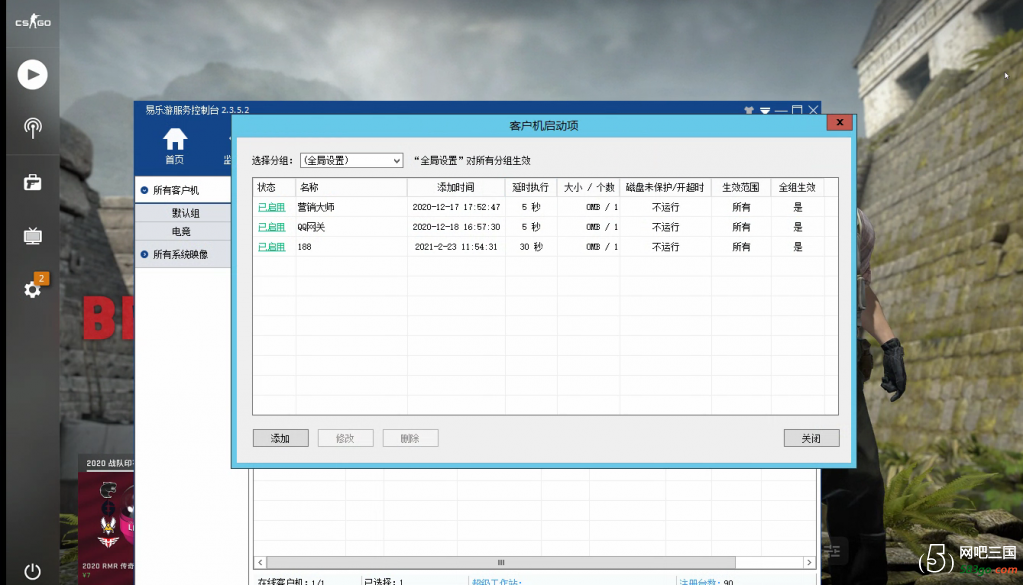Click the CS:GO power quit icon
This screenshot has width=1023, height=585.
click(x=33, y=571)
